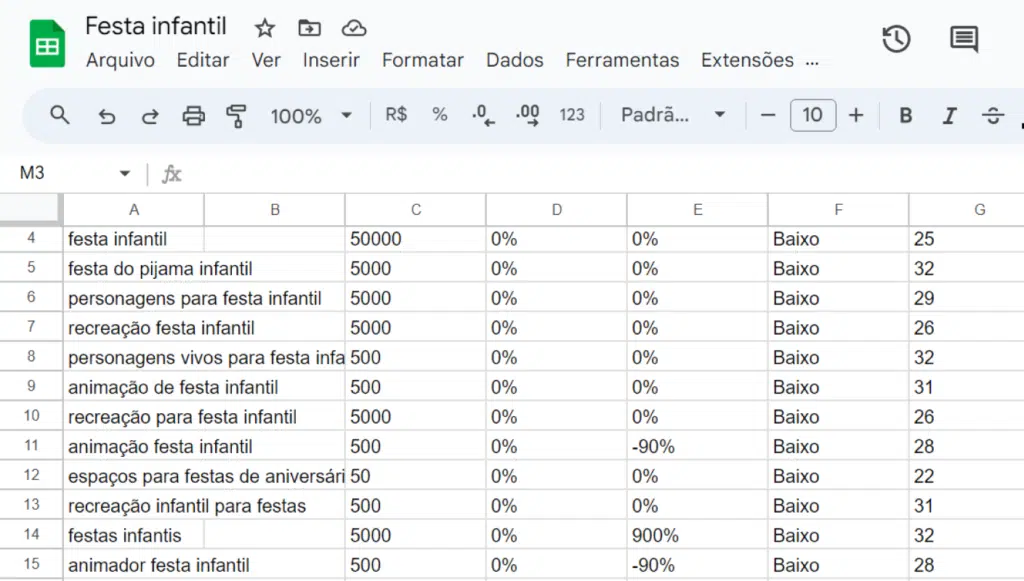
Task: Select column E header
Action: click(x=697, y=210)
